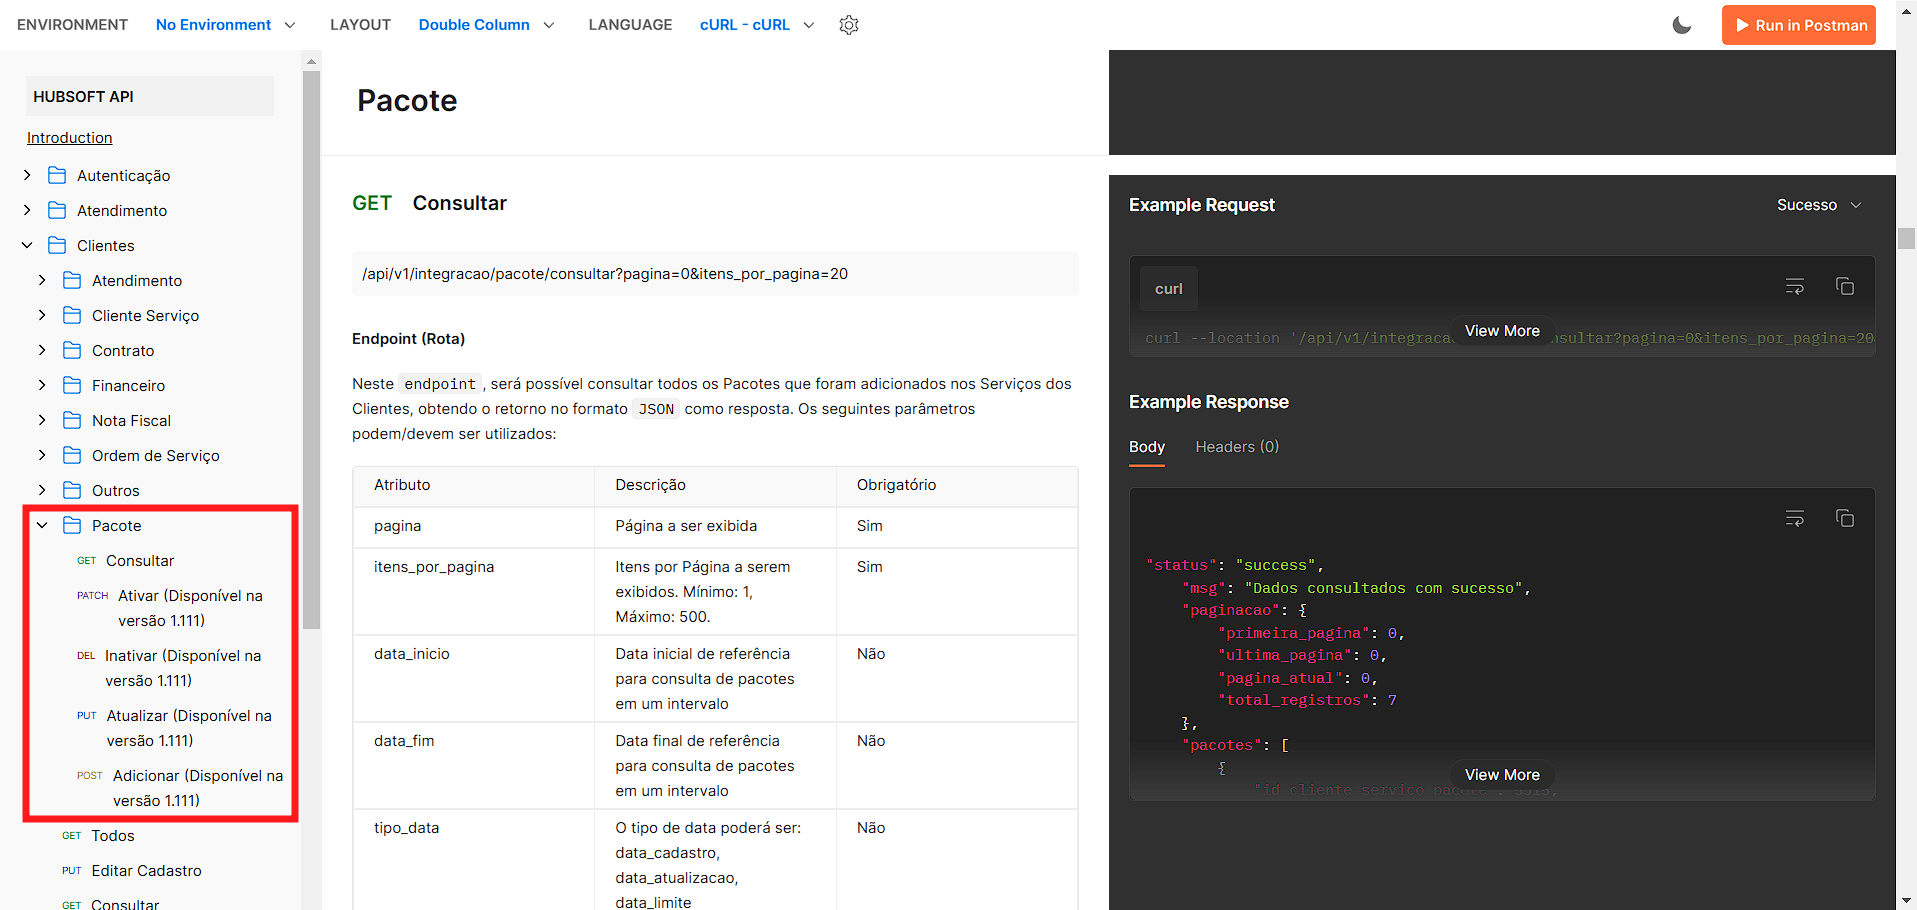Expand the Autenticação folder chevron
1917x910 pixels.
pos(27,175)
